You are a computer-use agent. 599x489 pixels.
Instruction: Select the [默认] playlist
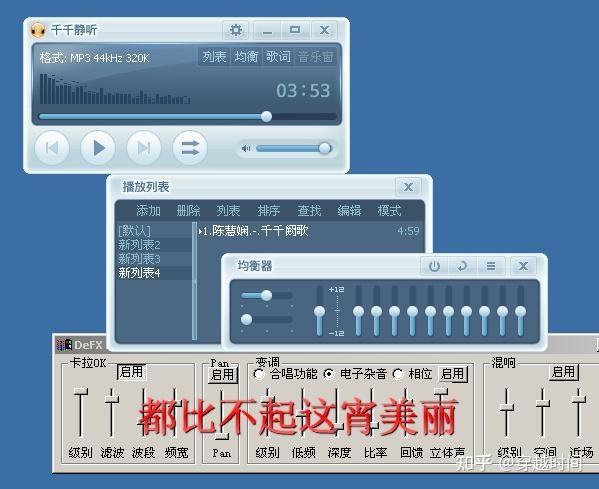click(154, 230)
